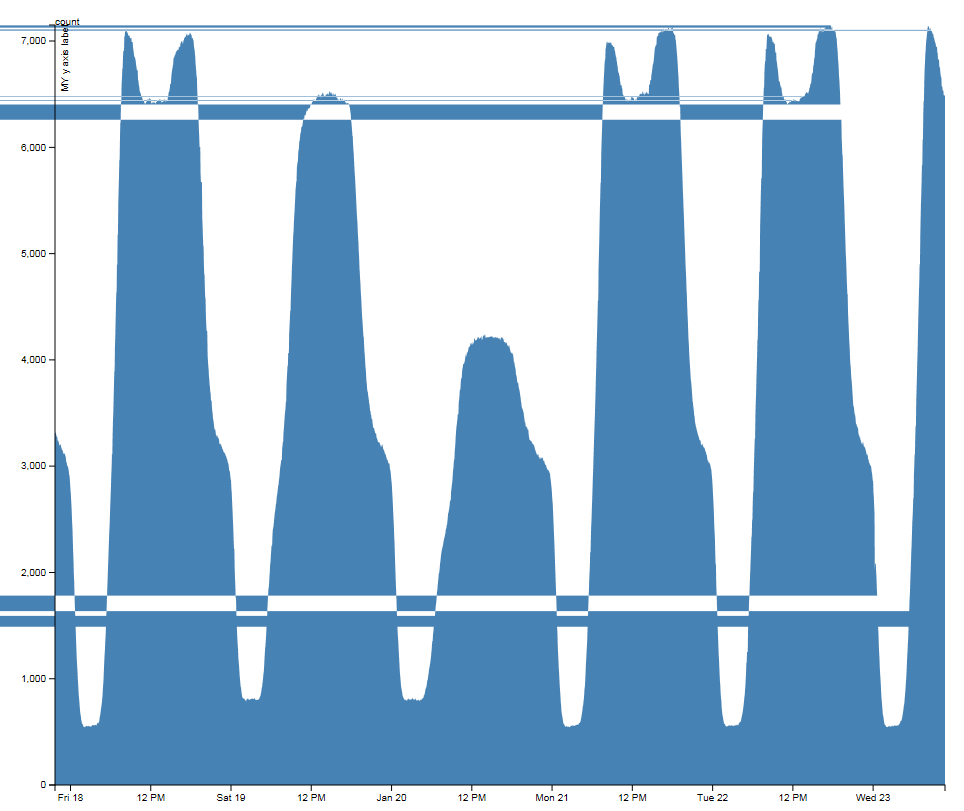Screen dimensions: 964x811
Task: Click the 'Tue 22' x-axis label
Action: (712, 797)
